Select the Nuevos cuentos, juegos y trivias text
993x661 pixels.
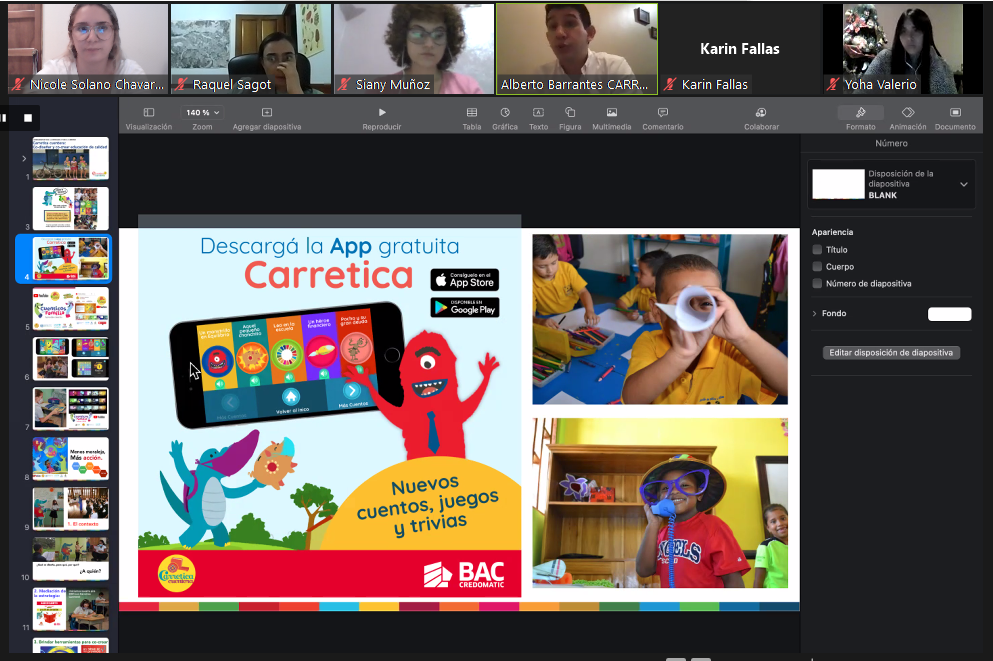[429, 506]
